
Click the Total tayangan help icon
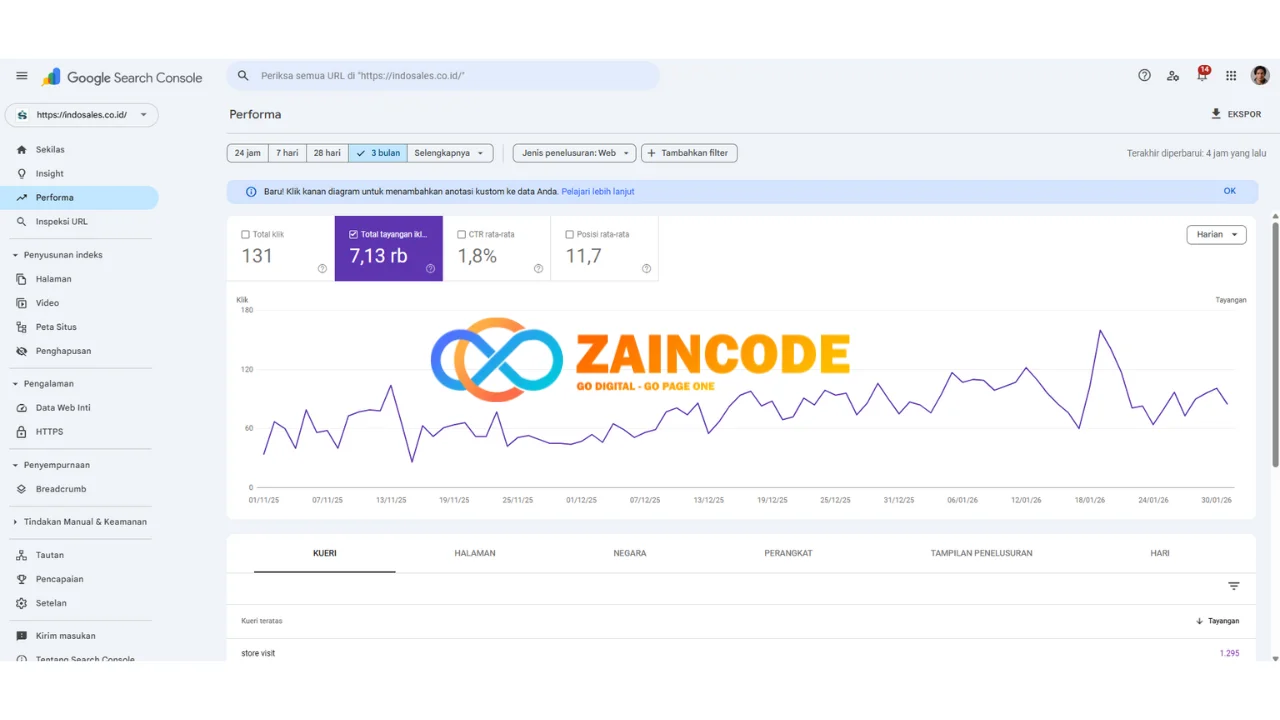coord(430,268)
